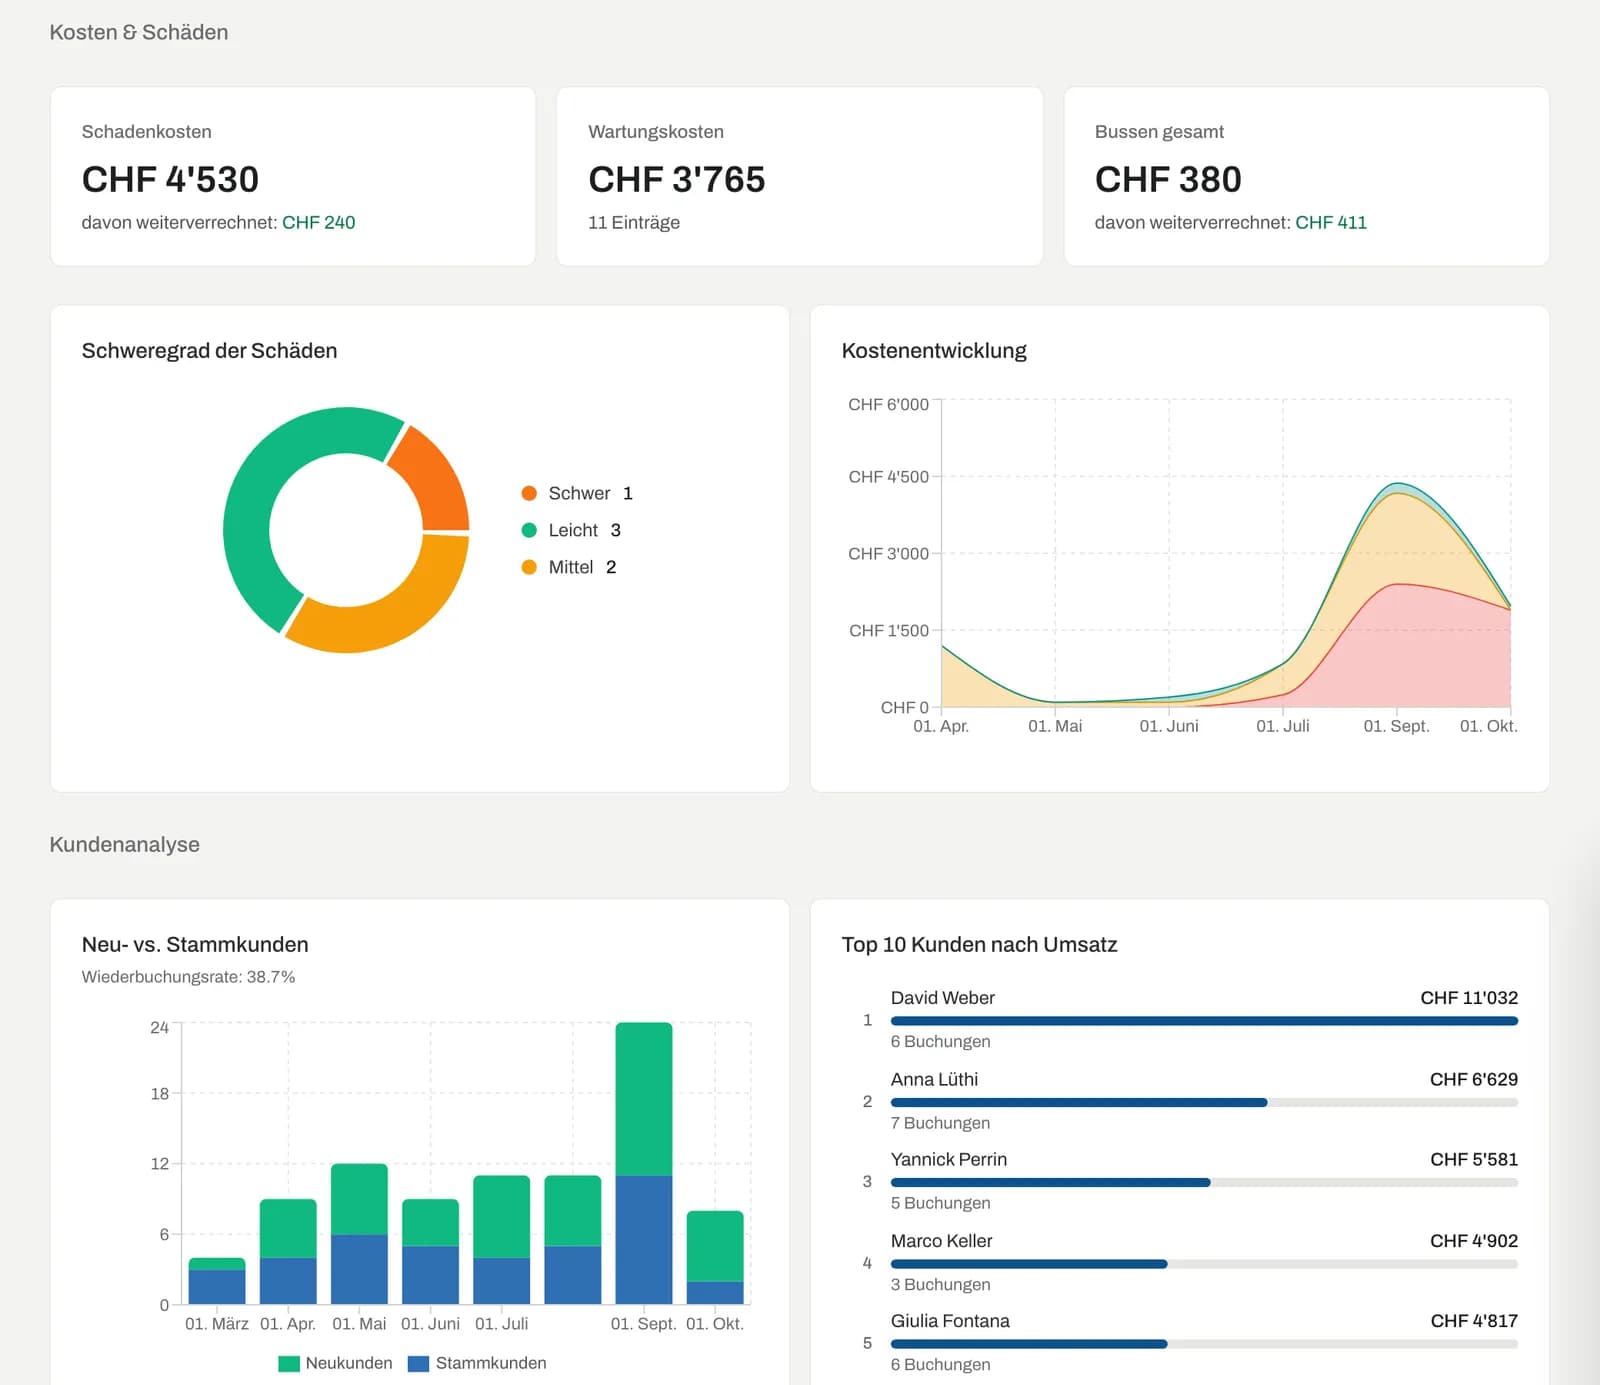This screenshot has height=1385, width=1600.
Task: Click the orange Schwer legend dot
Action: pos(529,493)
